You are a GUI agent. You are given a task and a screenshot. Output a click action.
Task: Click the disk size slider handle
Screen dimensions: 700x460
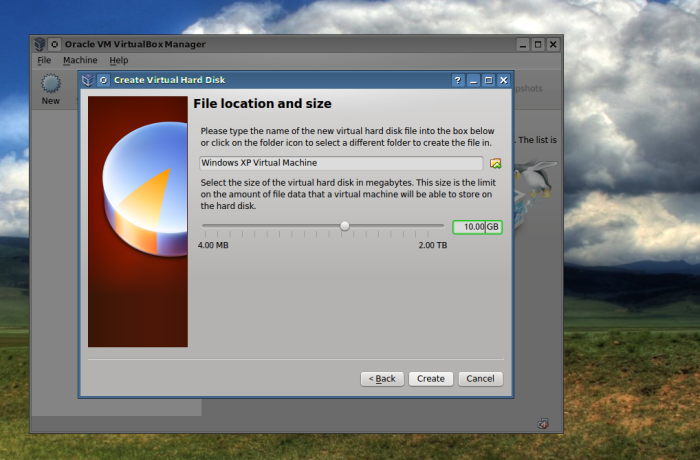click(x=345, y=226)
